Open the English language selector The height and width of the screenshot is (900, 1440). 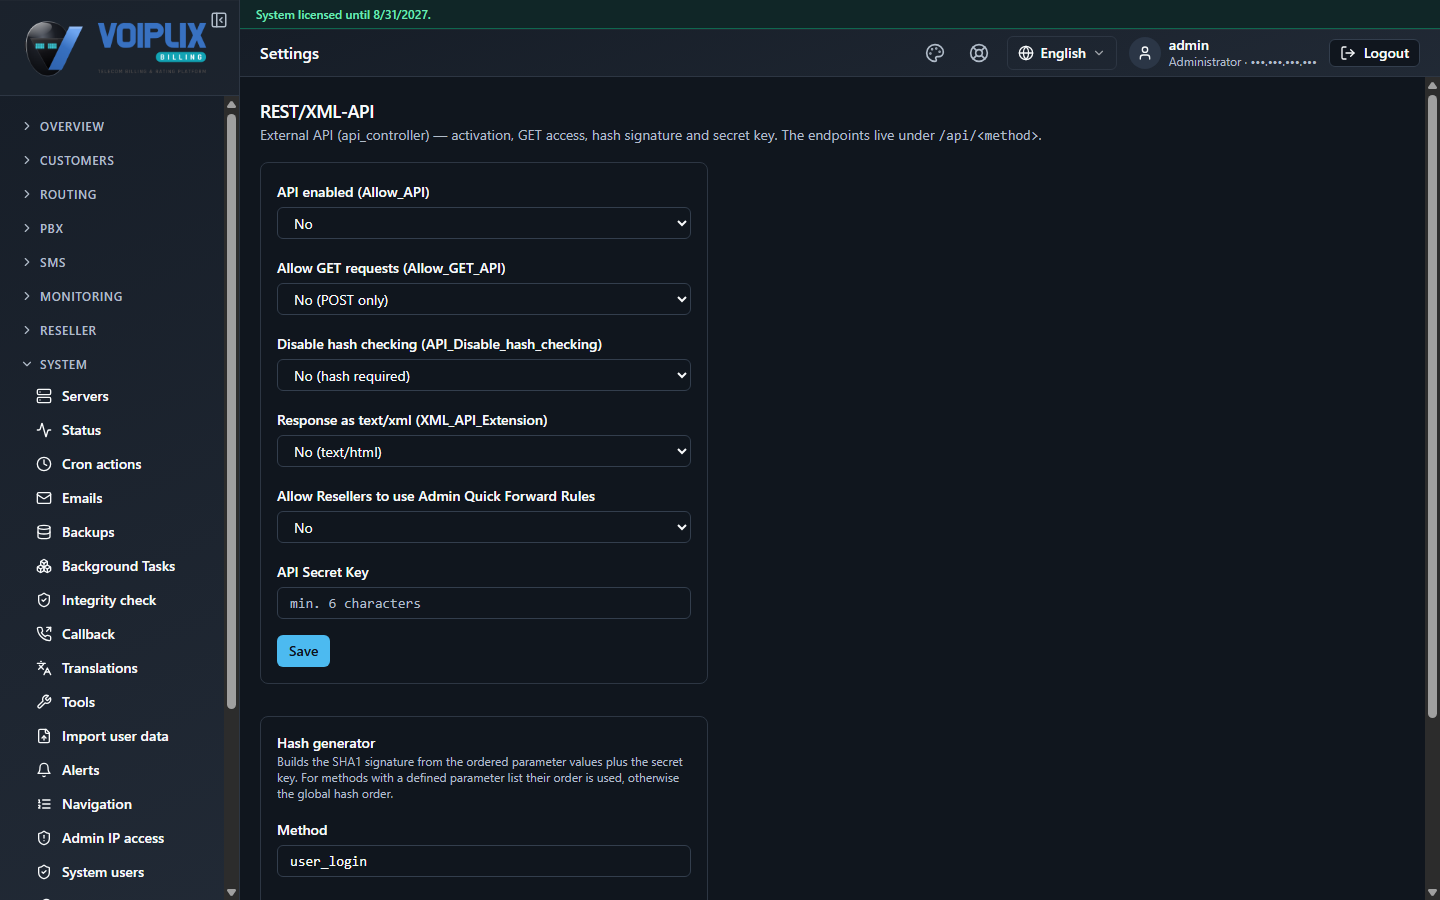pyautogui.click(x=1062, y=53)
